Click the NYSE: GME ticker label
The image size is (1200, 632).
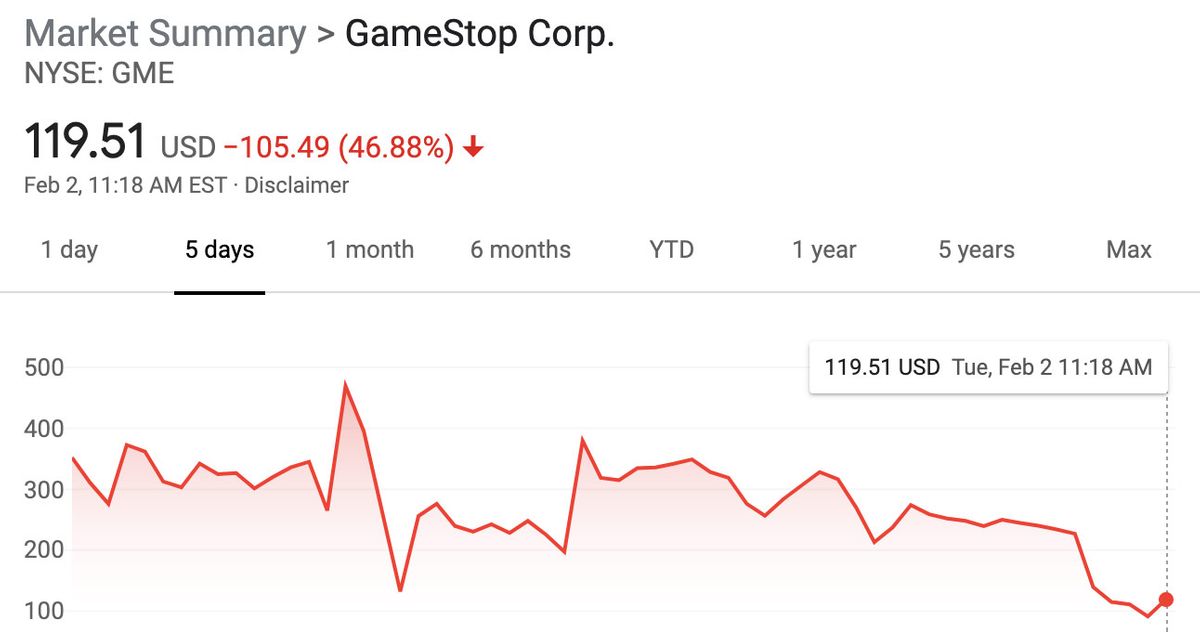[x=100, y=72]
